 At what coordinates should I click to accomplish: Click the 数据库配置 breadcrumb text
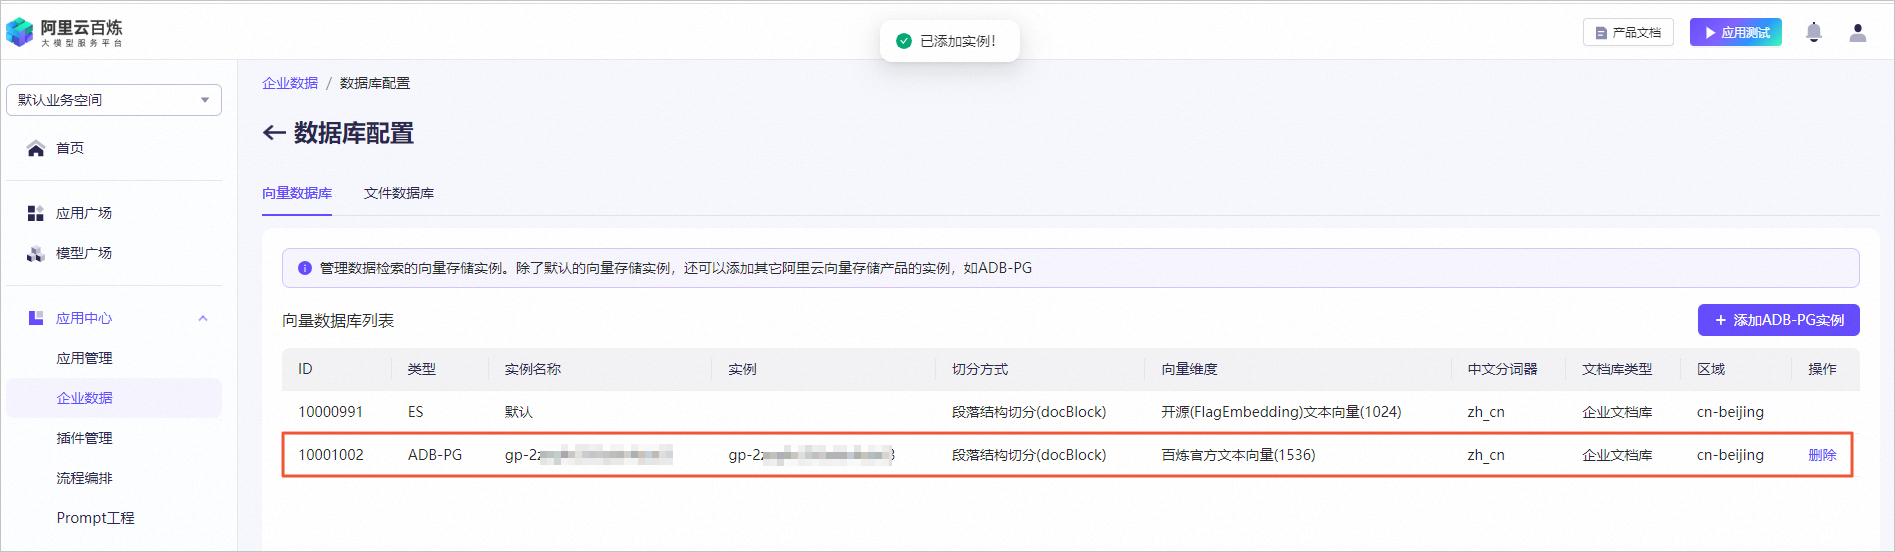[x=375, y=83]
